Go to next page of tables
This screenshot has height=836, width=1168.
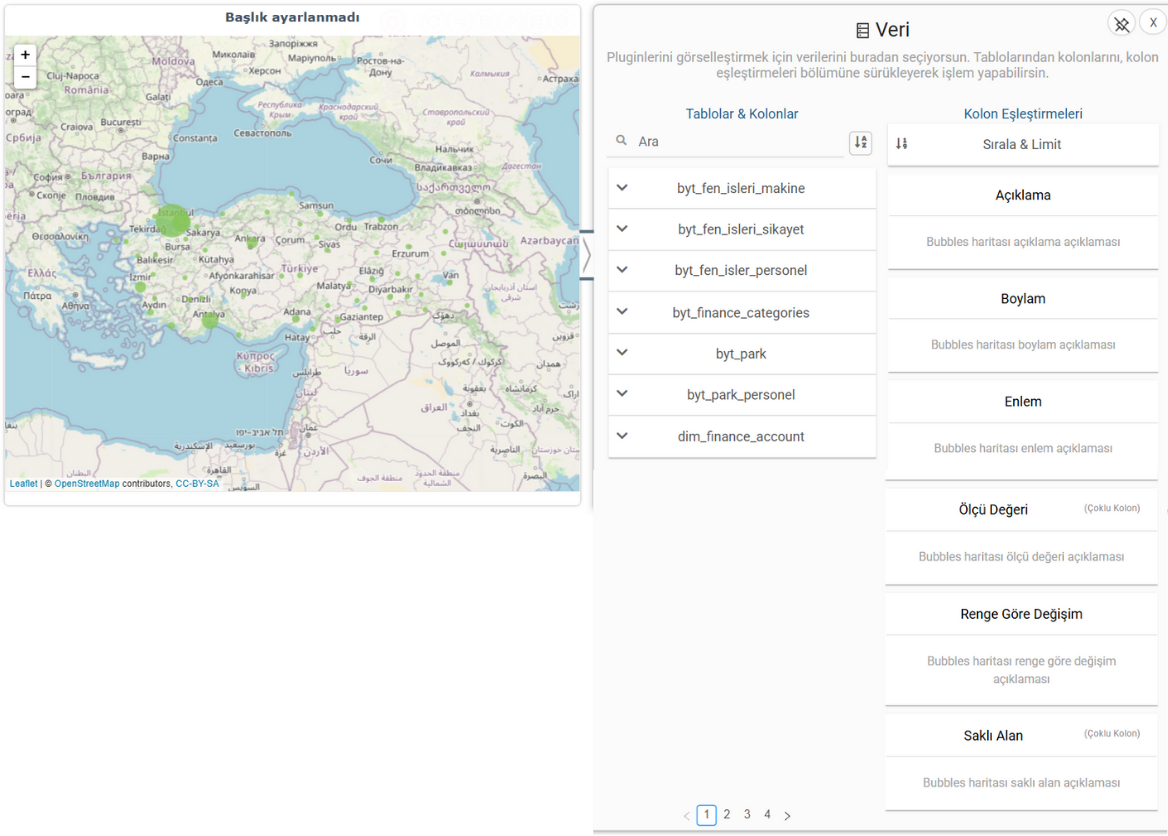pyautogui.click(x=787, y=816)
